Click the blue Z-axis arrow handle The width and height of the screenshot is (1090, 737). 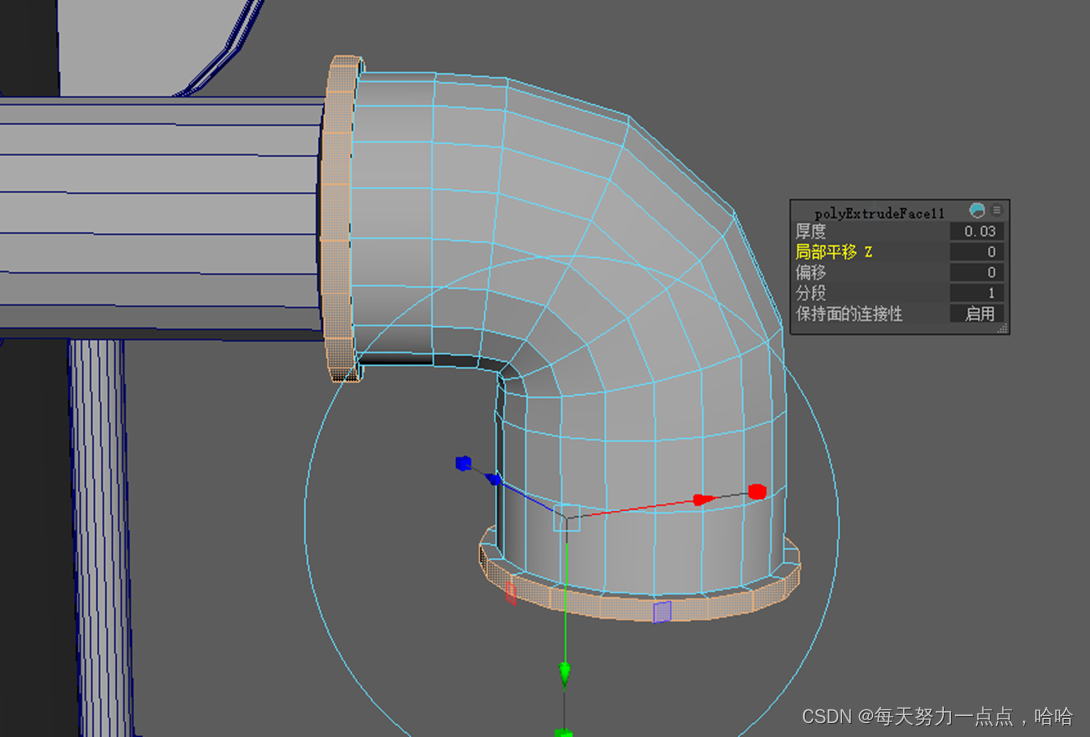(x=492, y=479)
